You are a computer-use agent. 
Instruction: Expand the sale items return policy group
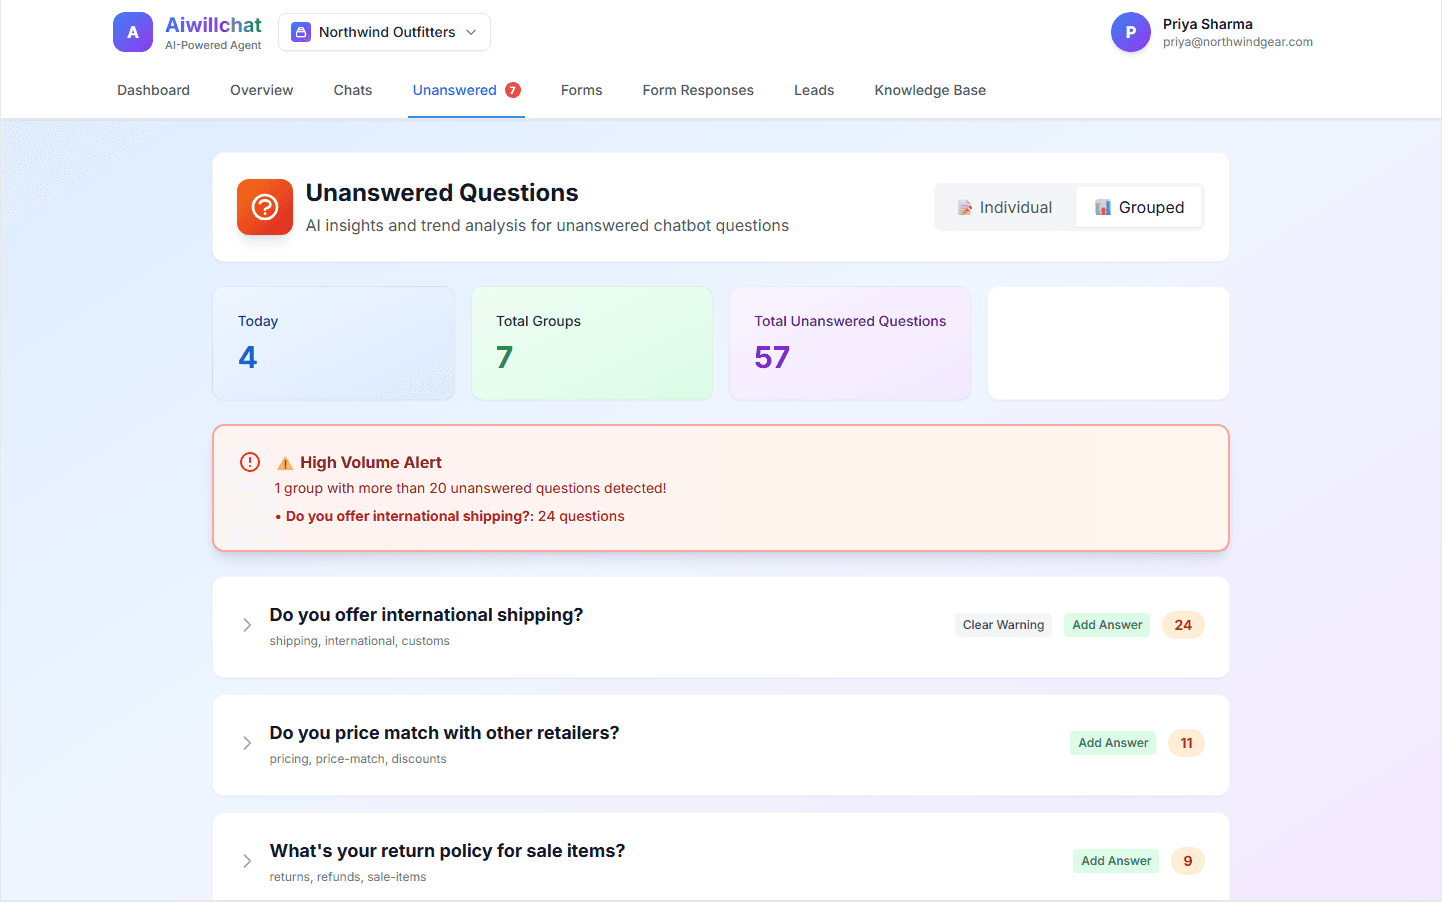[x=247, y=861]
